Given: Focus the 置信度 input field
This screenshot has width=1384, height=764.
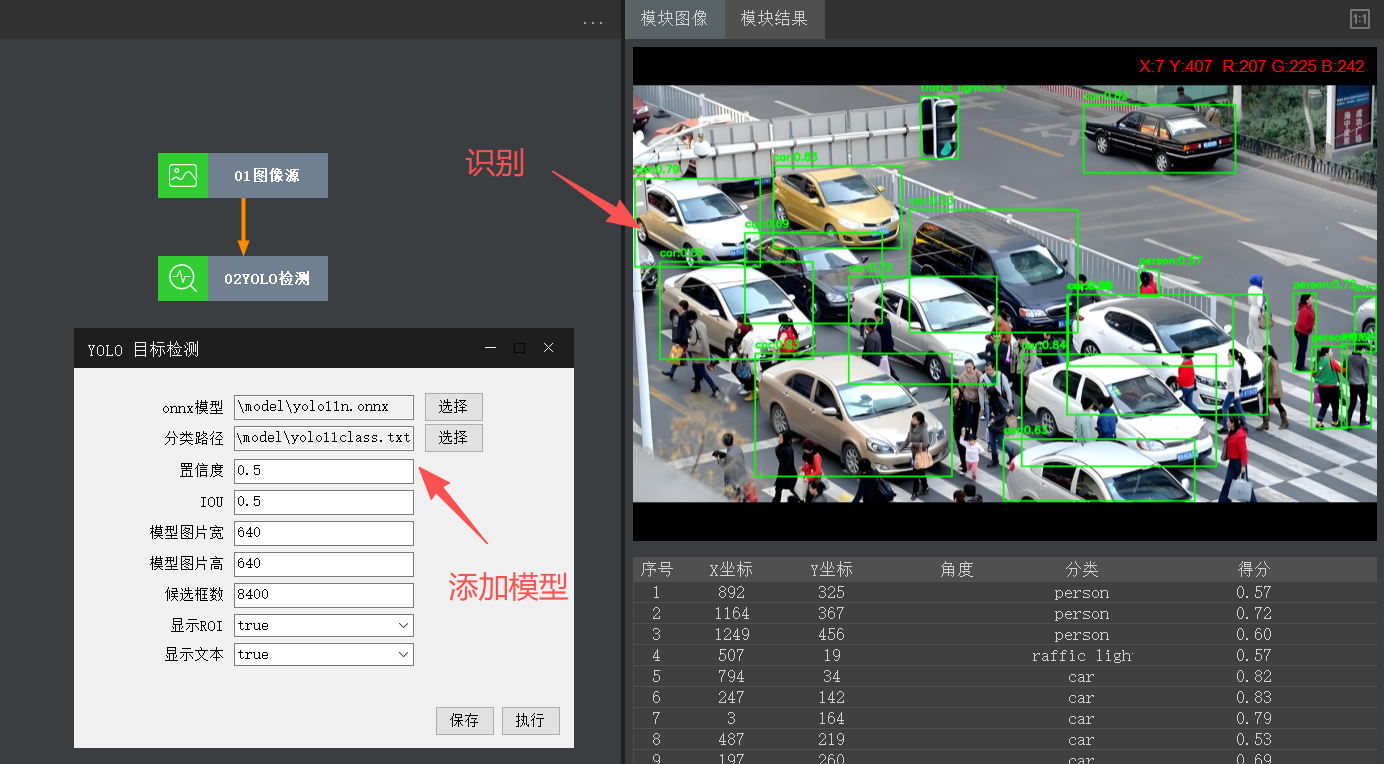Looking at the screenshot, I should tap(324, 470).
